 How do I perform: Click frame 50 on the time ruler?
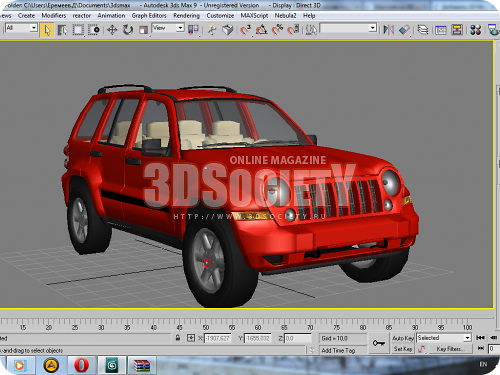pyautogui.click(x=206, y=327)
